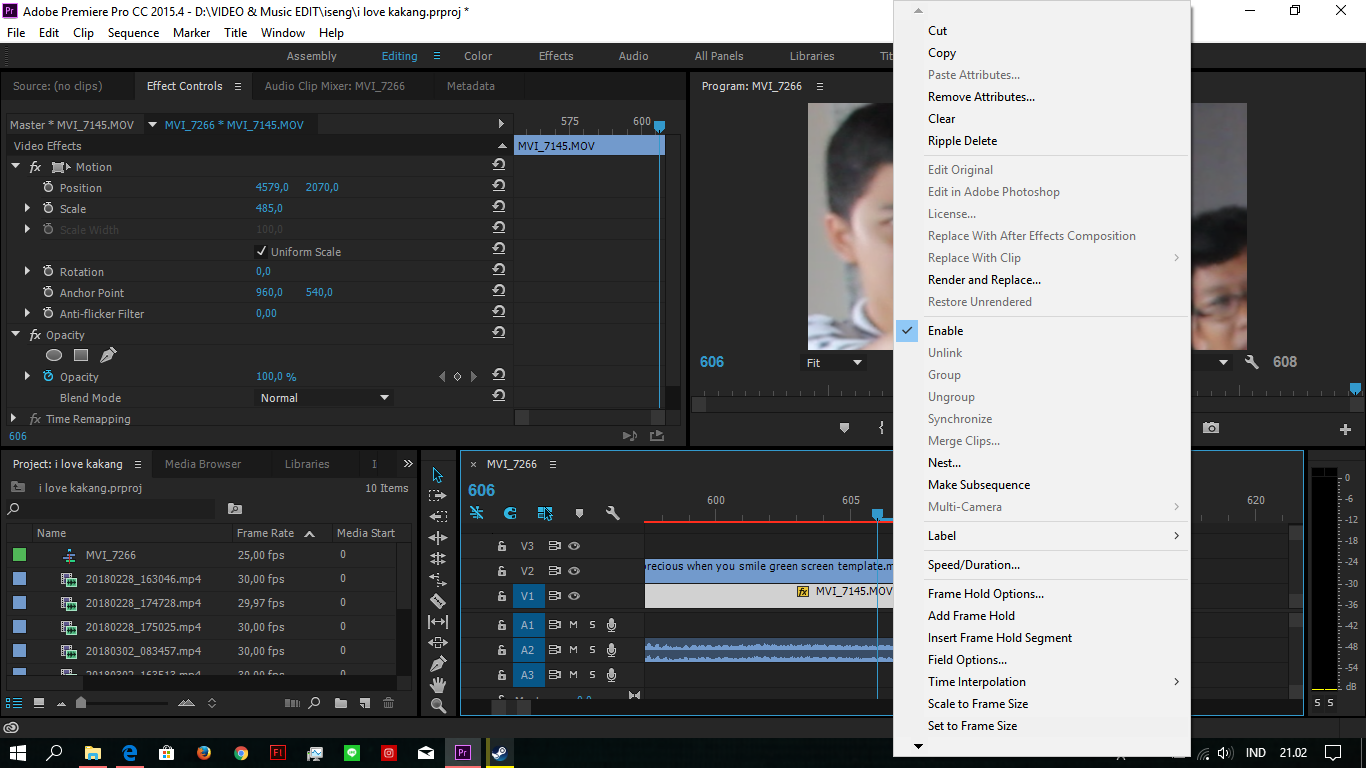Screen dimensions: 1366x768
Task: Open the Sequence menu
Action: [134, 33]
